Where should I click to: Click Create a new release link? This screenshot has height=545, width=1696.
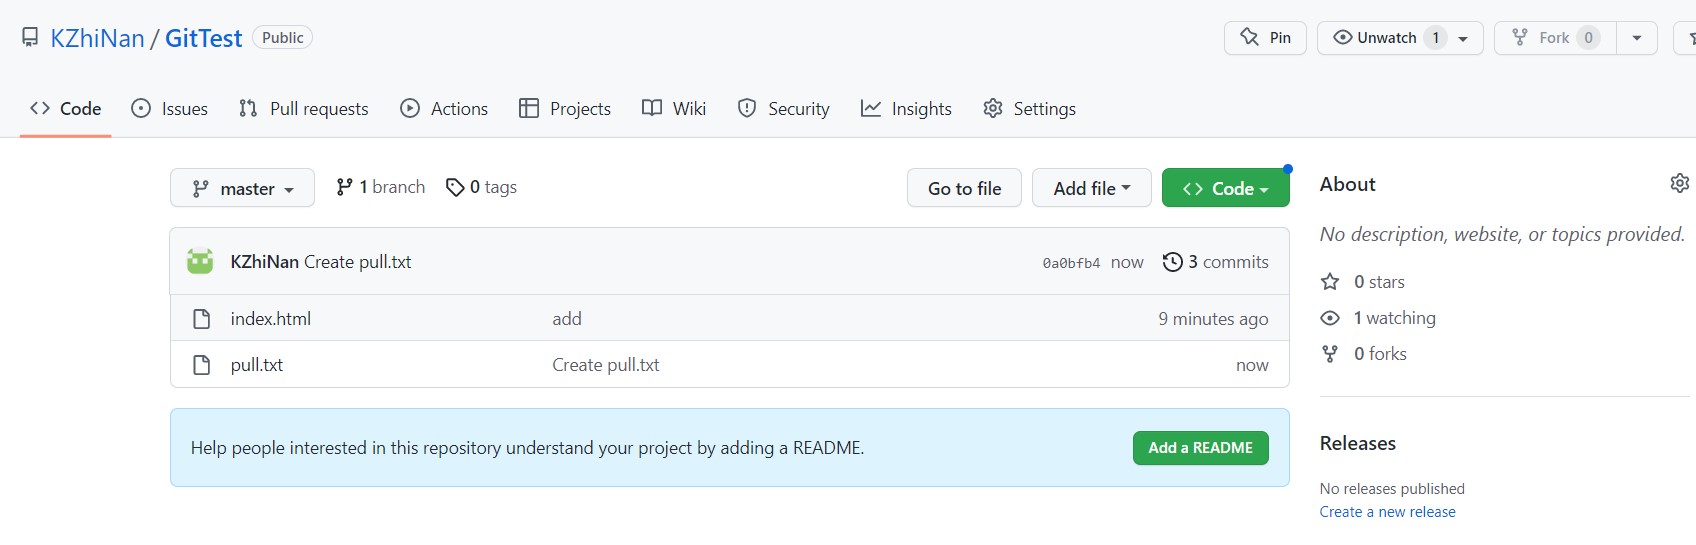tap(1388, 512)
